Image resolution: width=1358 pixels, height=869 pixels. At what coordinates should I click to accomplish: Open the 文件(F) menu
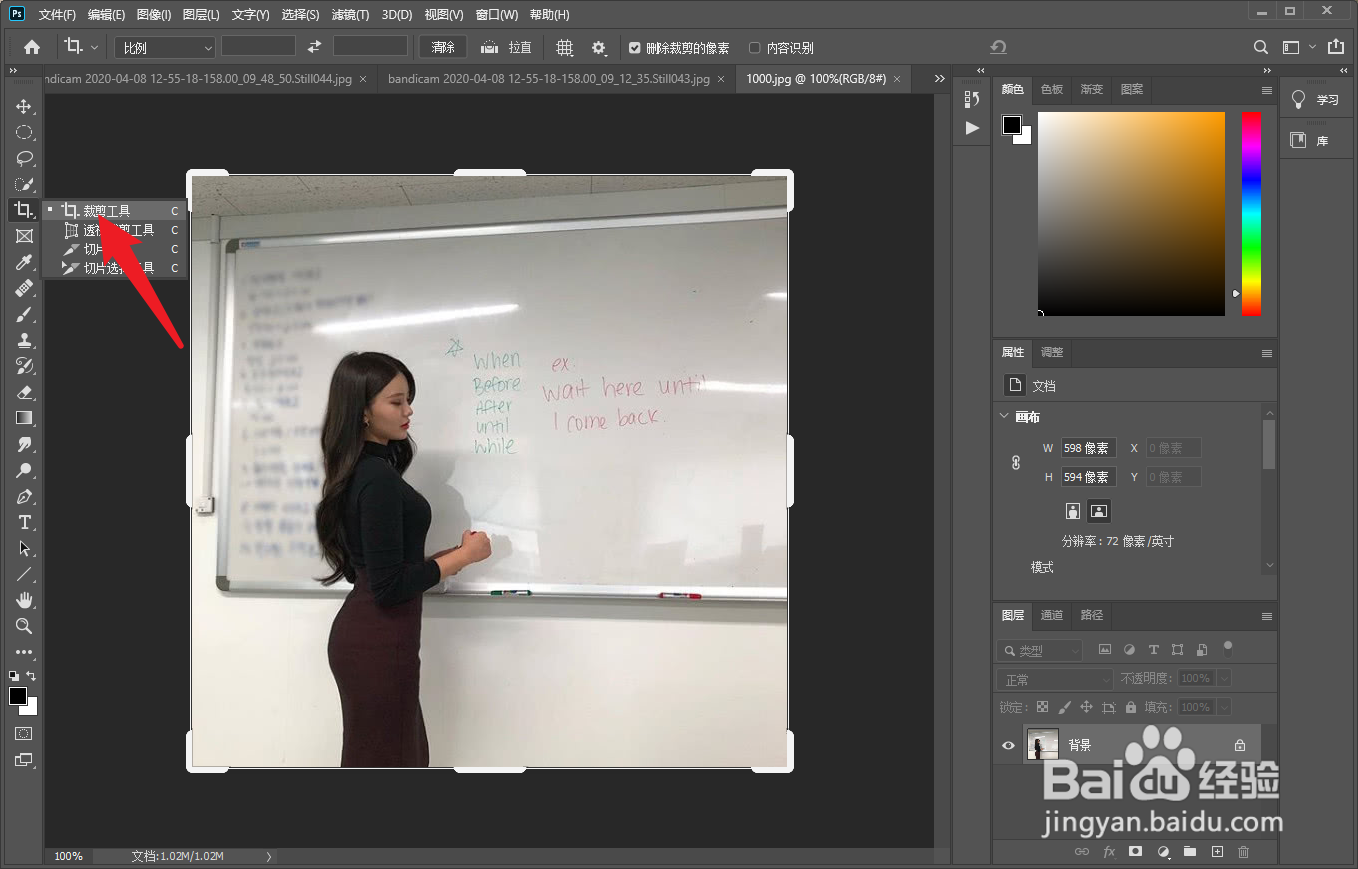coord(57,14)
